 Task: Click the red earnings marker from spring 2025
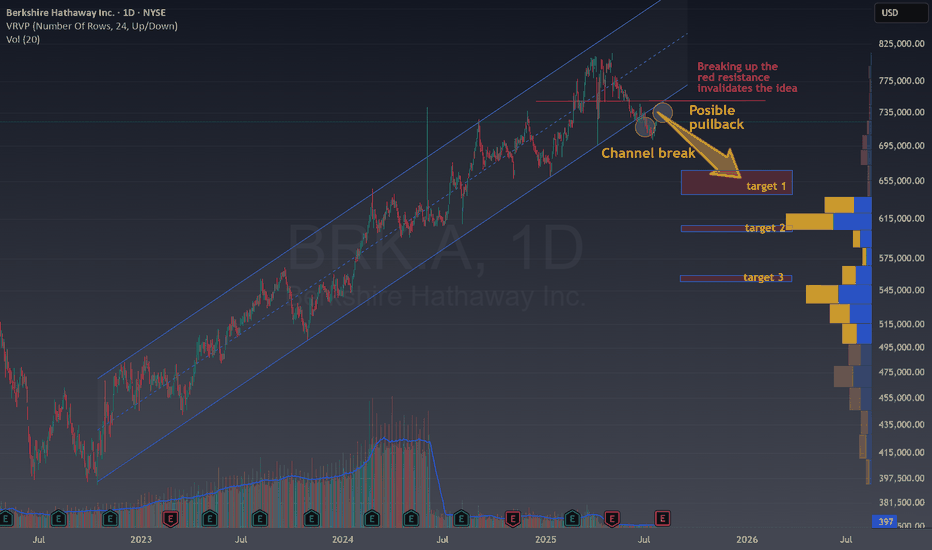[x=612, y=518]
